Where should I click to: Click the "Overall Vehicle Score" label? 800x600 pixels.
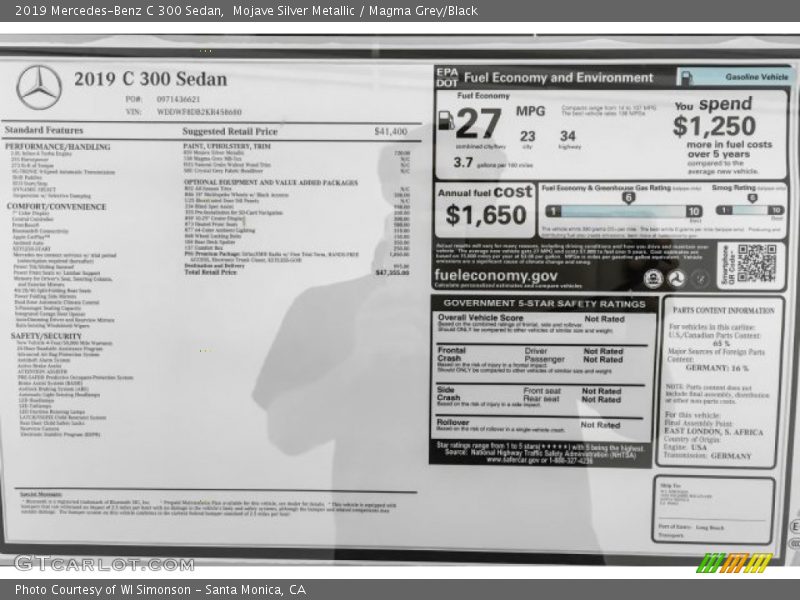click(x=481, y=317)
